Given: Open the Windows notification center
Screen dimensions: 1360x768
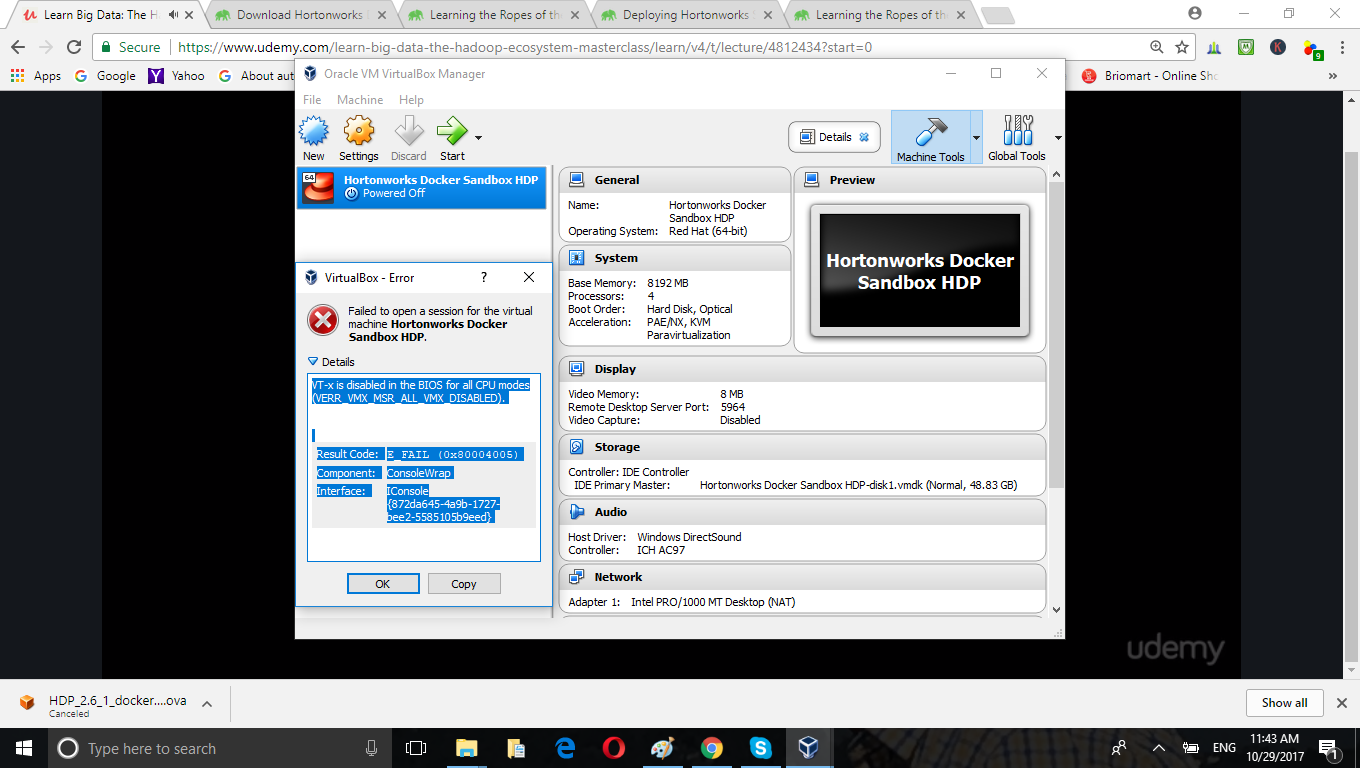Looking at the screenshot, I should pos(1331,748).
